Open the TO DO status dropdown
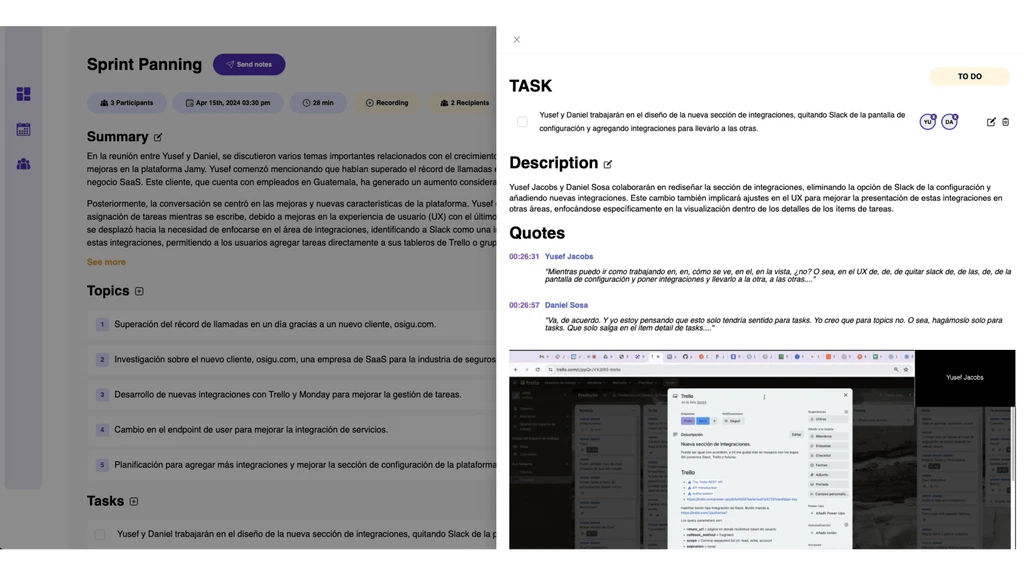This screenshot has height=576, width=1024. pos(969,76)
